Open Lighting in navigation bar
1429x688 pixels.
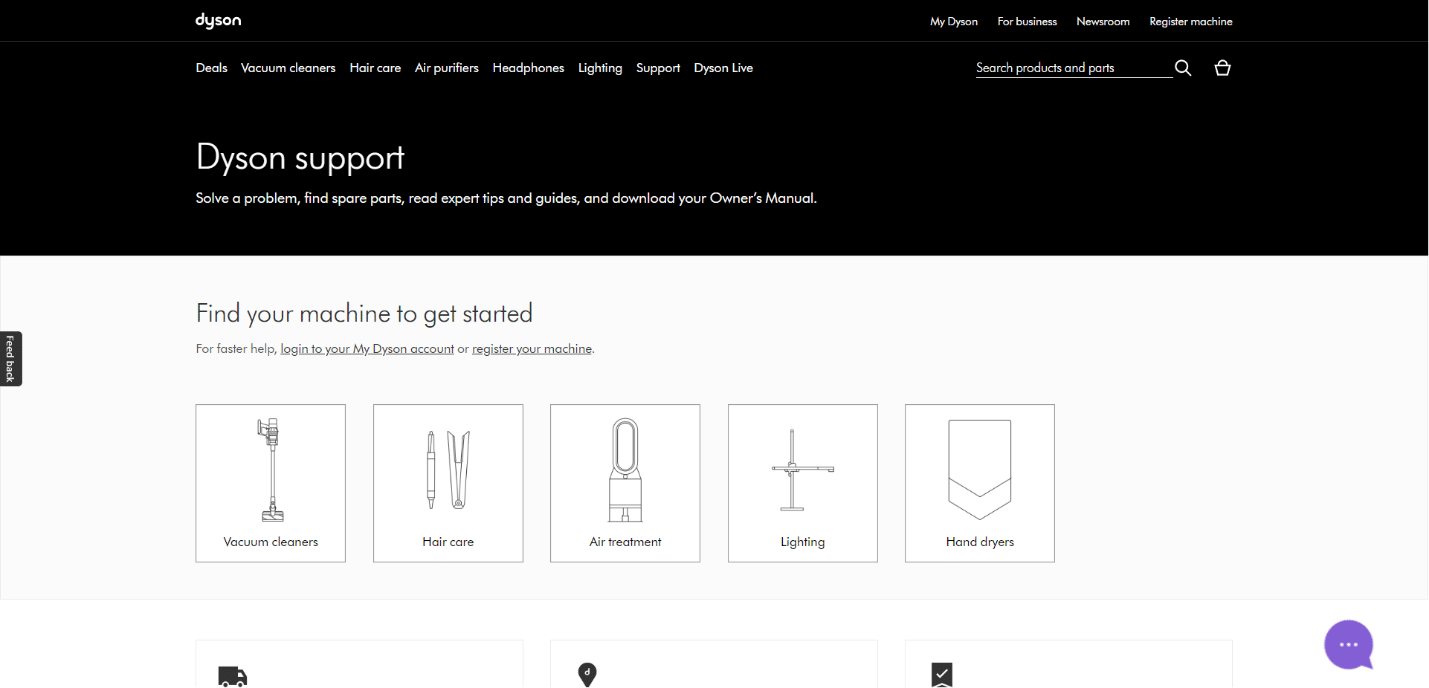click(600, 68)
